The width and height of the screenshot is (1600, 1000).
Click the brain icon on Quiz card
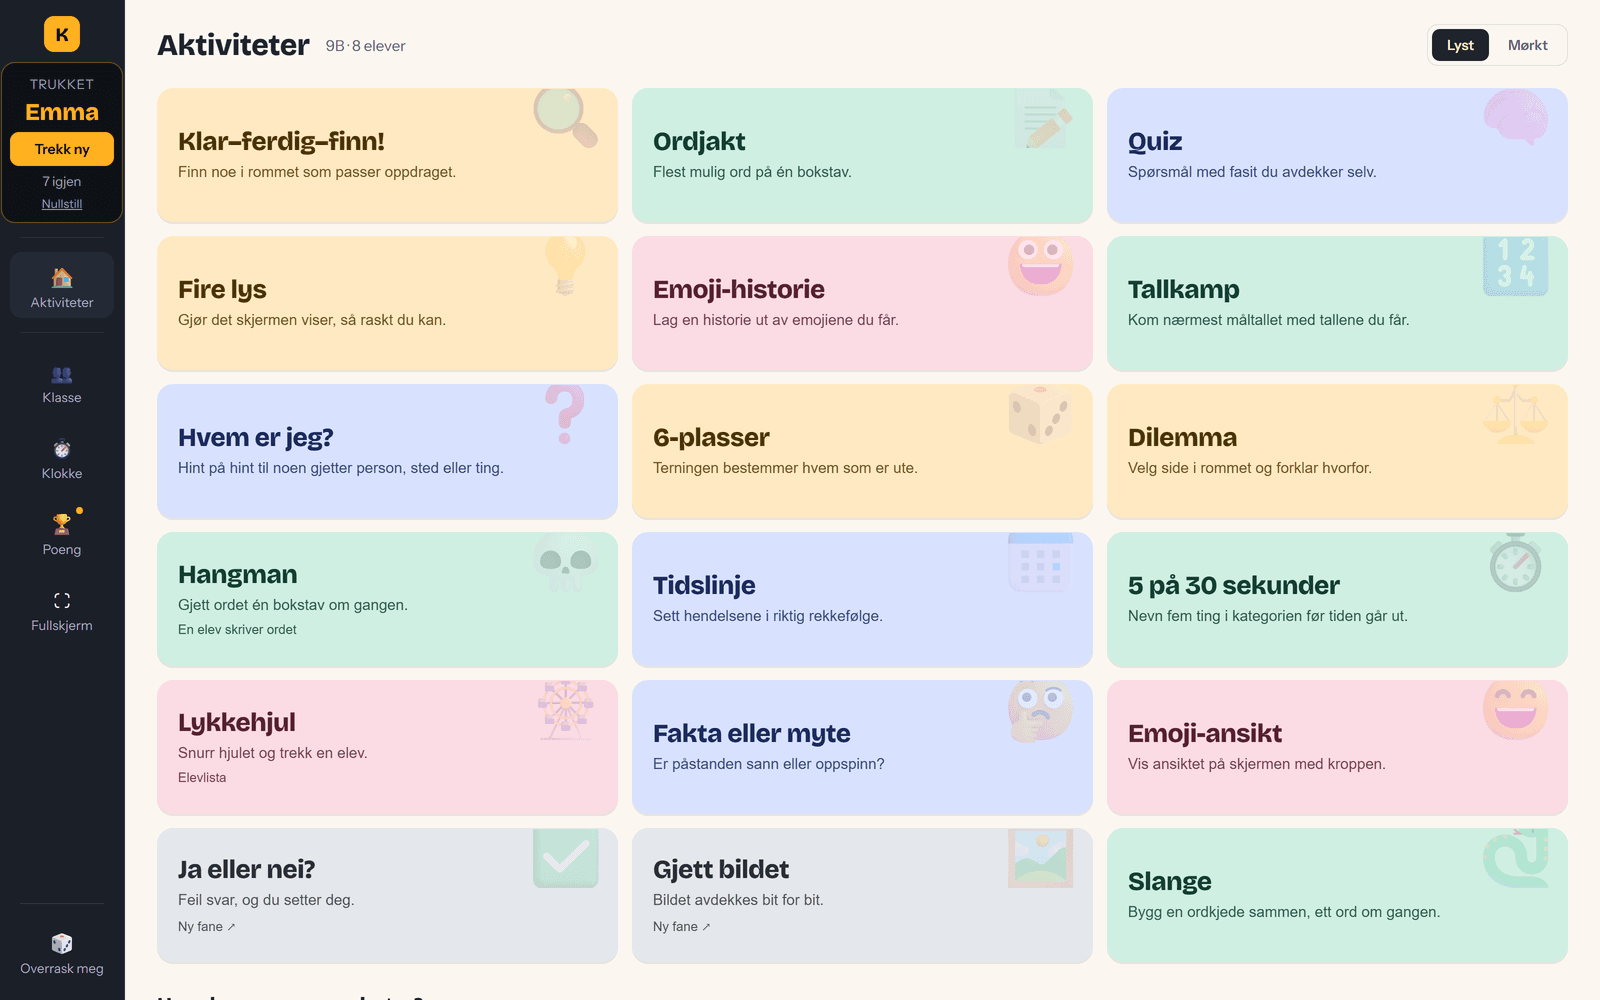(x=1516, y=117)
